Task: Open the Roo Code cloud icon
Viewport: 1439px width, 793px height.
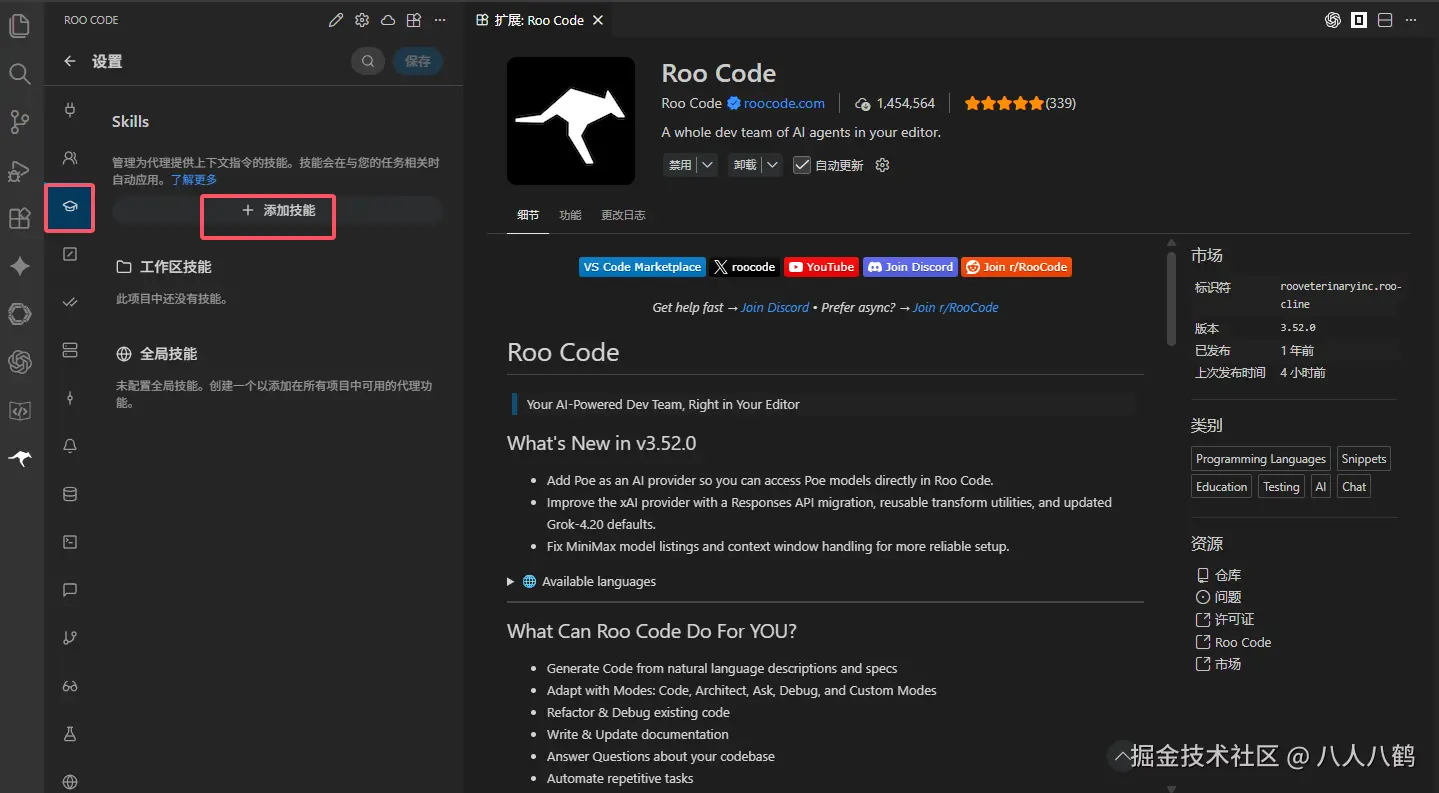Action: pyautogui.click(x=388, y=20)
